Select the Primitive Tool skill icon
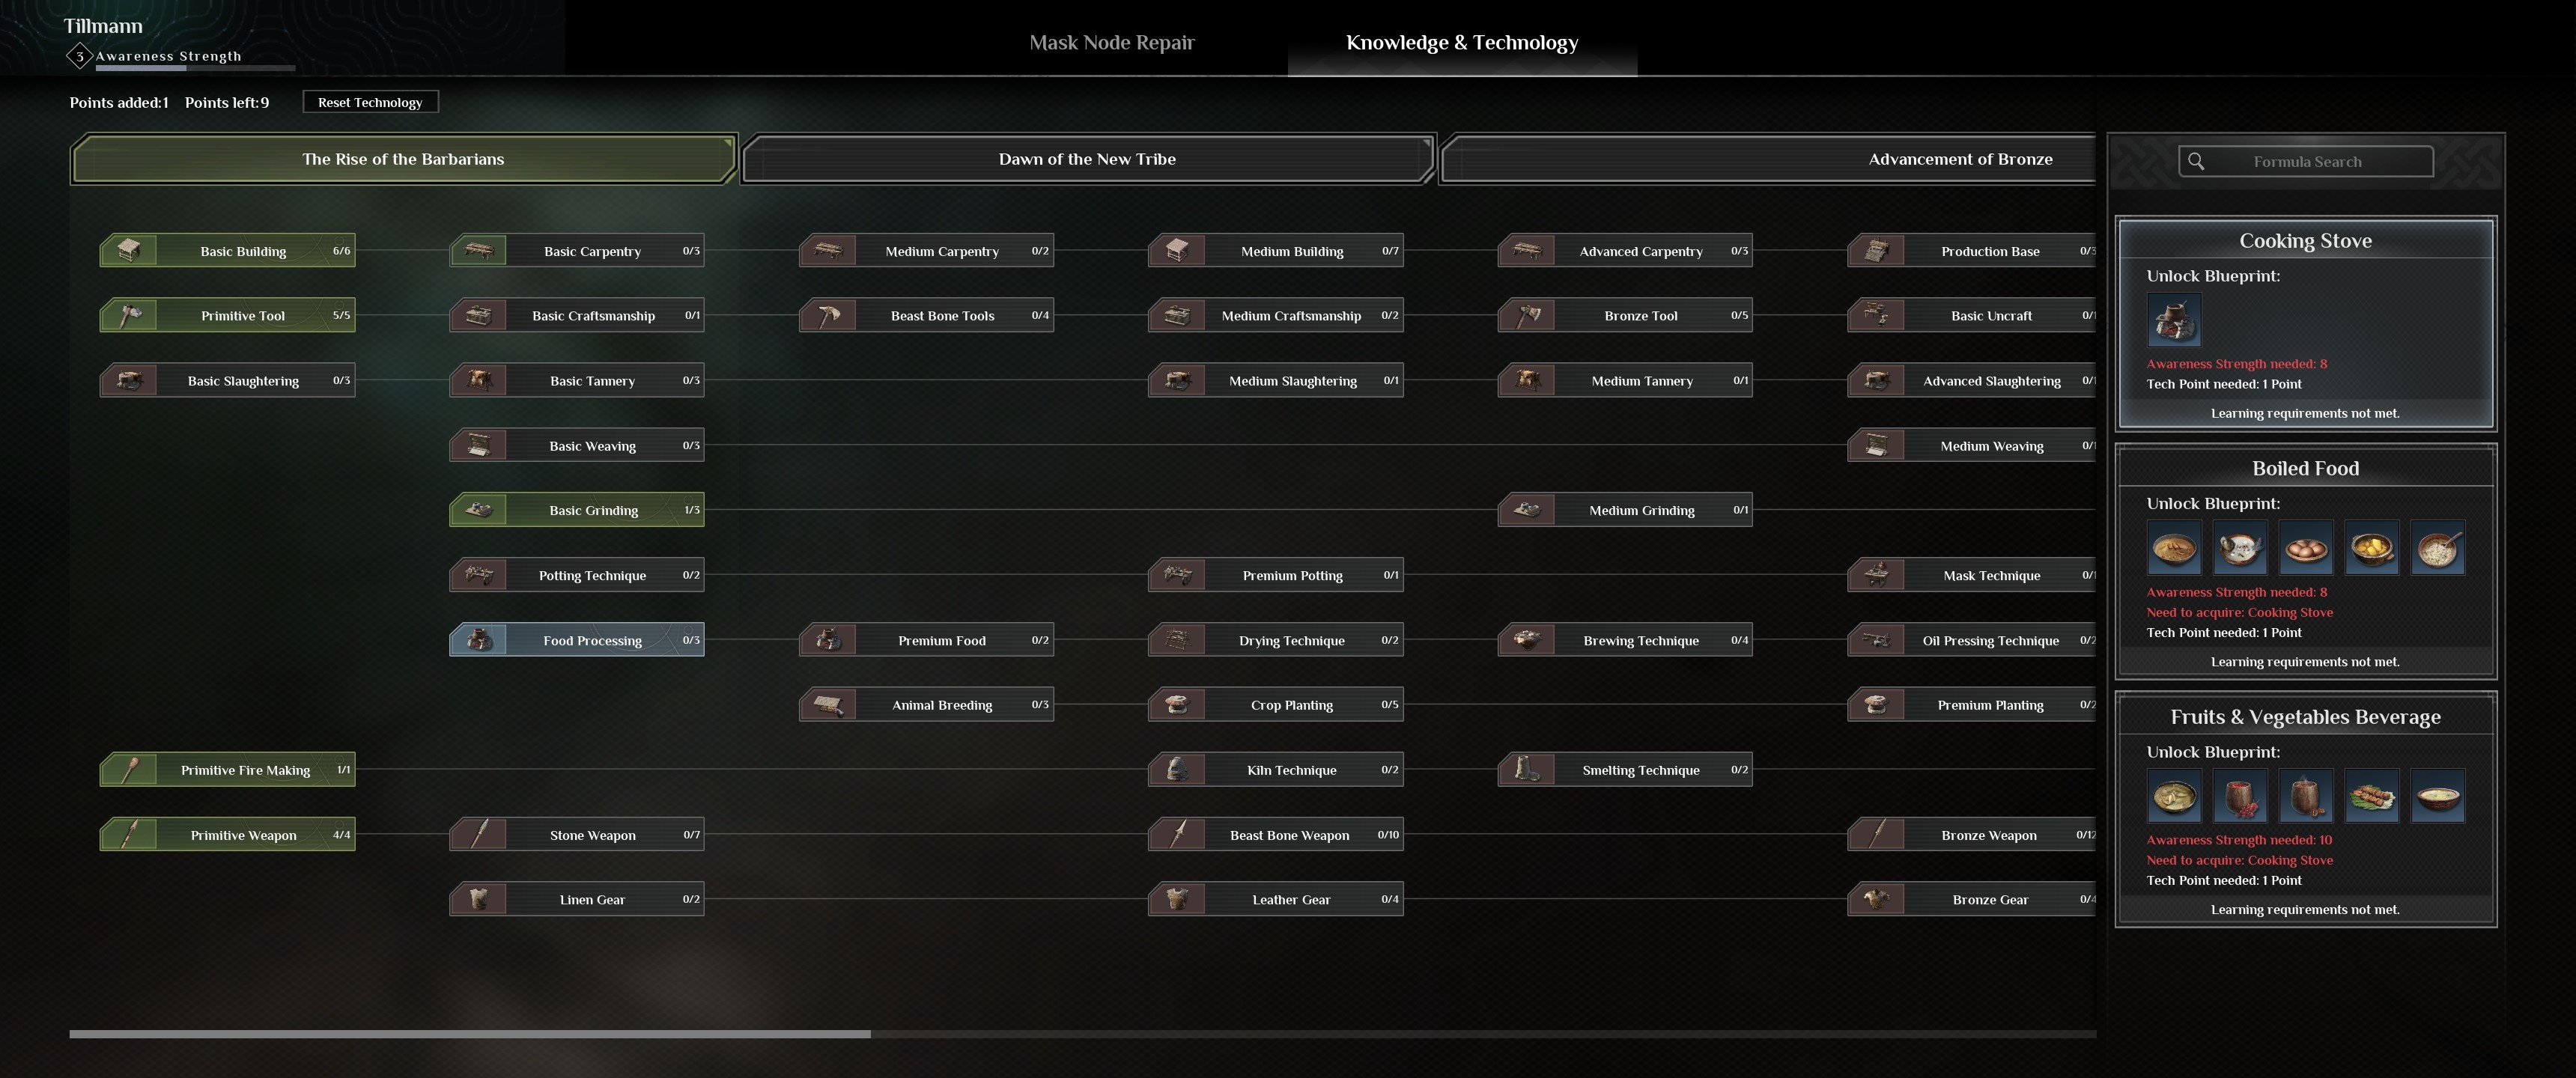Viewport: 2576px width, 1078px height. click(x=128, y=314)
